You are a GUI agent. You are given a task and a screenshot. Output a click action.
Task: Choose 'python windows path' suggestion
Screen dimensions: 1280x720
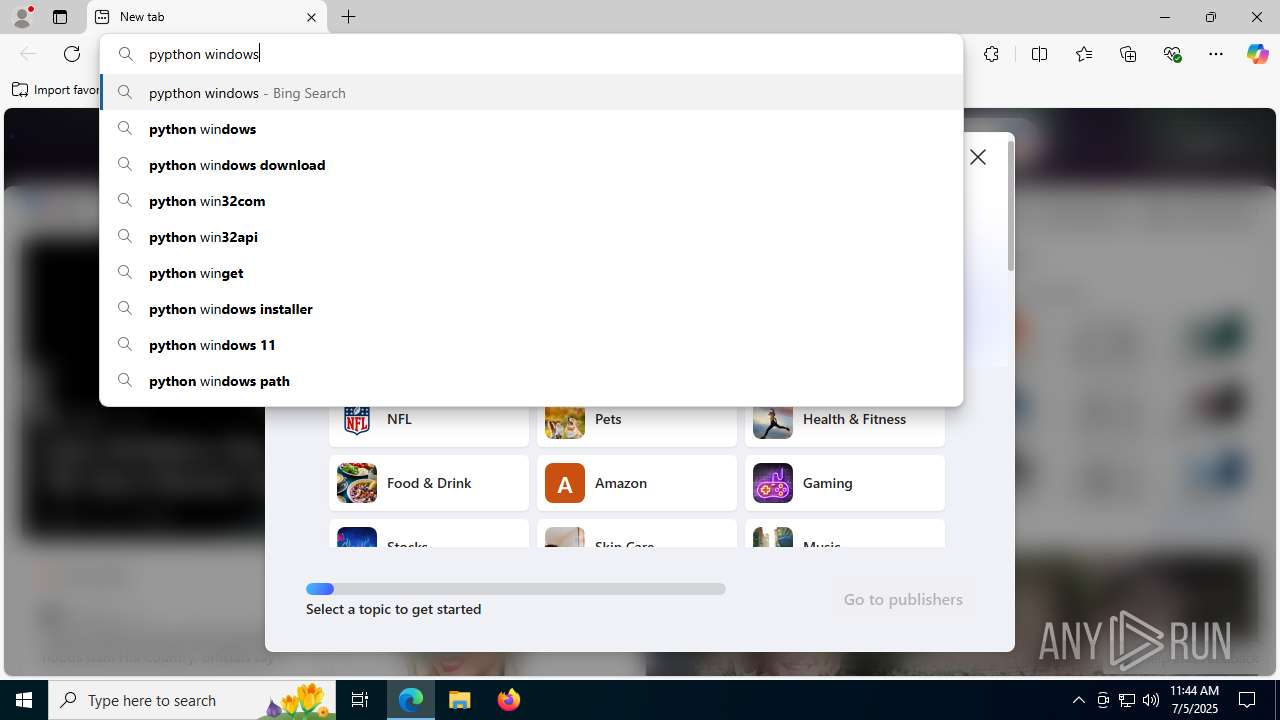point(531,381)
